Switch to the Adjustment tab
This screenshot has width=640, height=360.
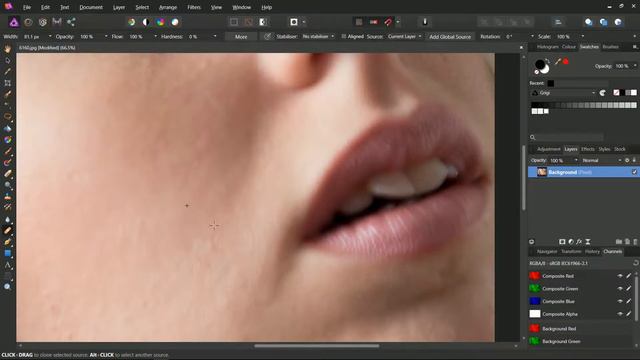click(549, 149)
